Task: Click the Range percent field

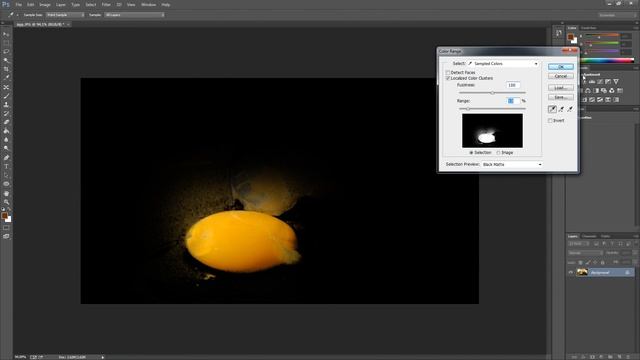Action: [513, 100]
